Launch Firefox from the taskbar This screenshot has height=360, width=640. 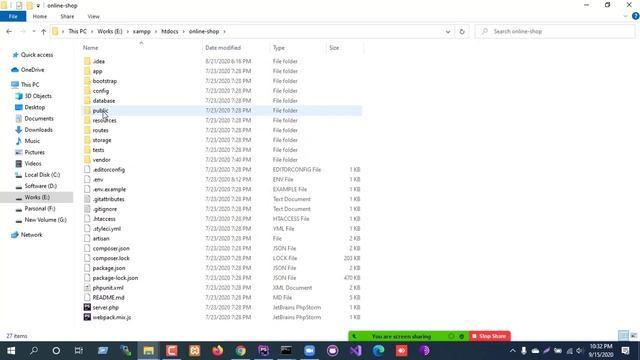tap(218, 351)
